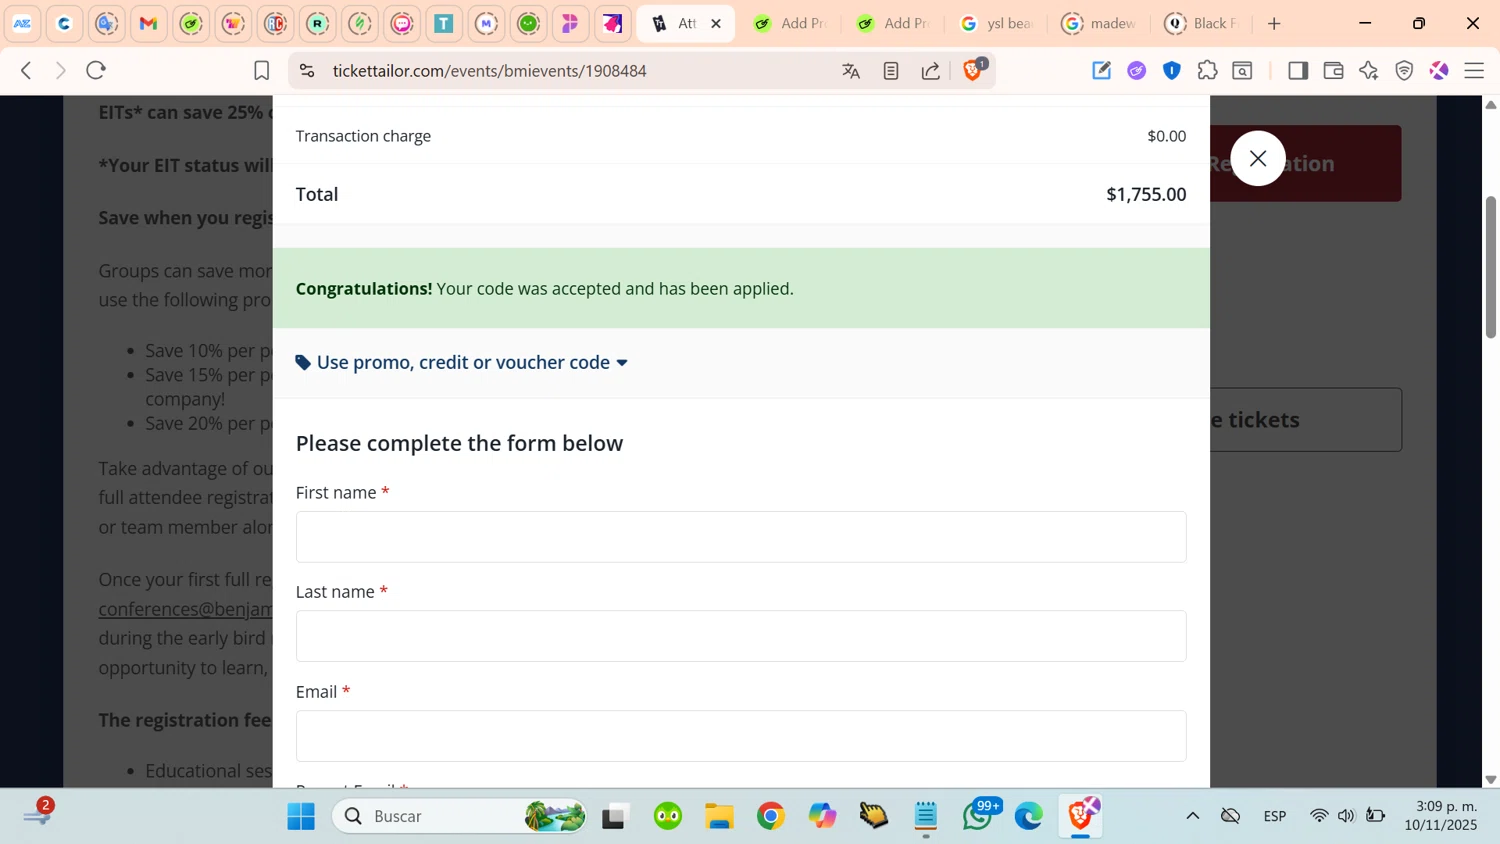This screenshot has width=1500, height=844.
Task: Close the checkout popup with the round X
Action: pyautogui.click(x=1258, y=158)
